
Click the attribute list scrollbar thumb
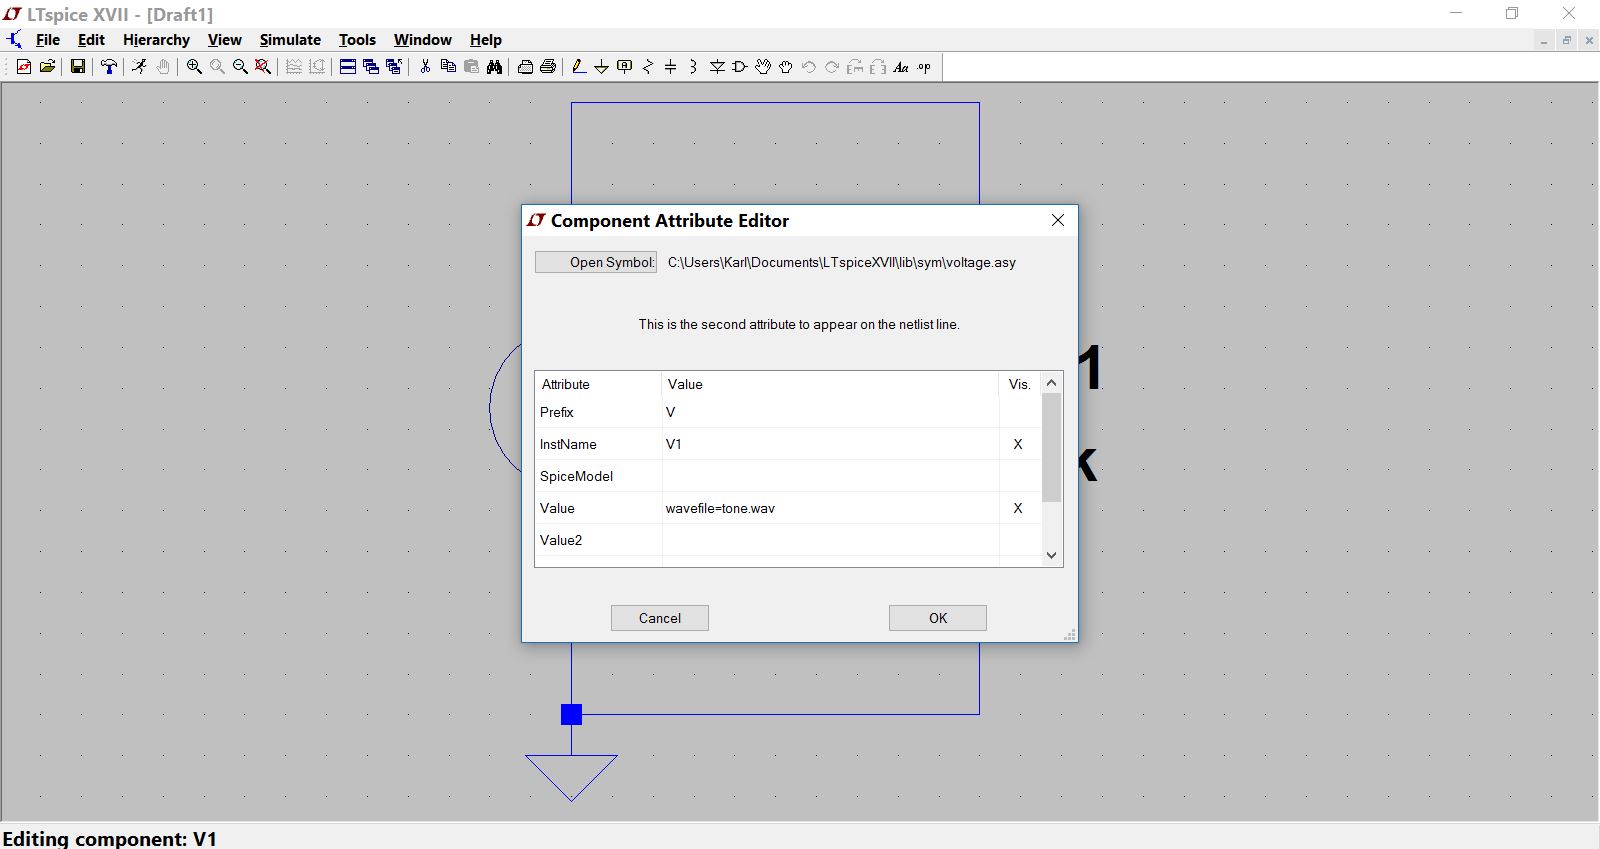pyautogui.click(x=1051, y=447)
